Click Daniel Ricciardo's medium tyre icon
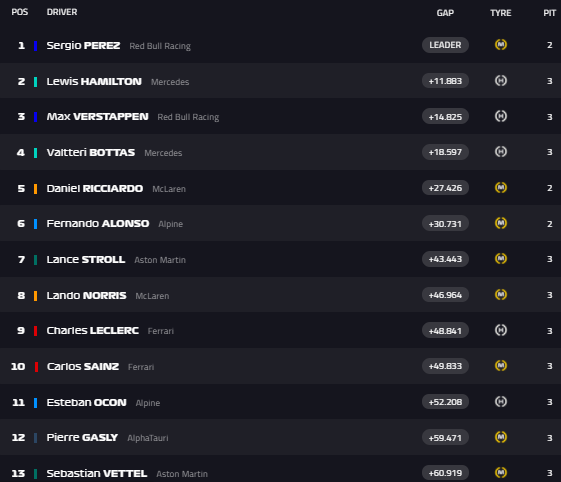 click(x=501, y=188)
